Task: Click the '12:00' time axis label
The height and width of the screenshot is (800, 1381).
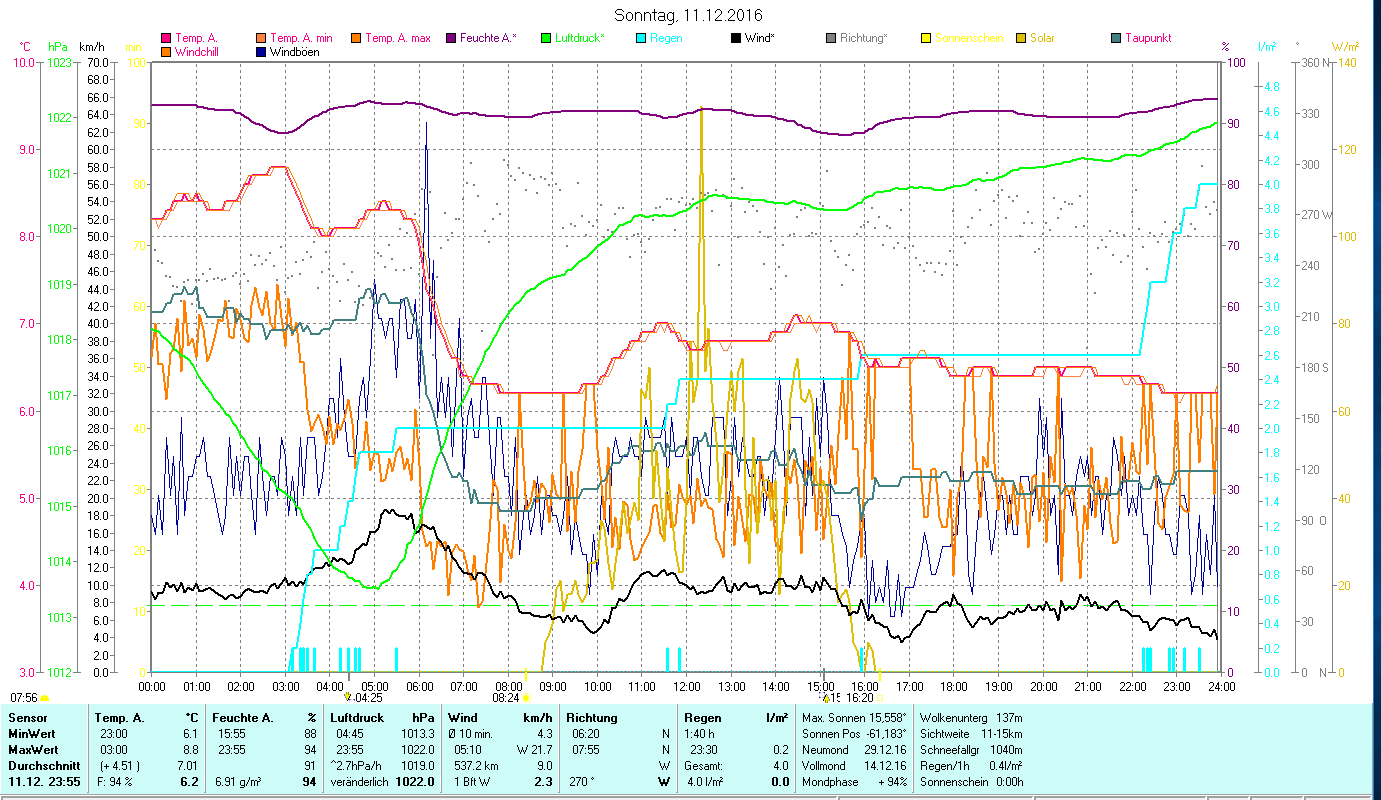Action: click(687, 686)
